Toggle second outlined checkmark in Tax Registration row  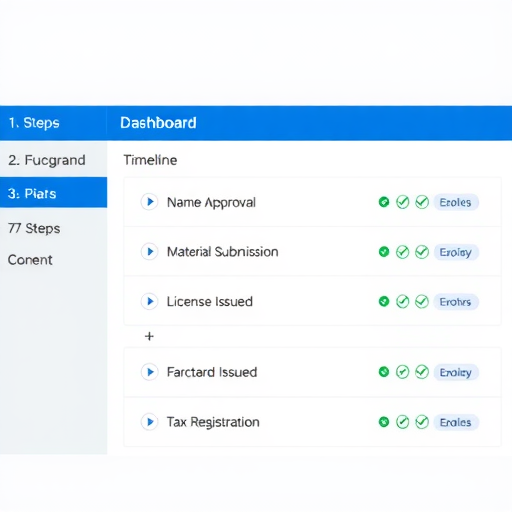tap(422, 422)
